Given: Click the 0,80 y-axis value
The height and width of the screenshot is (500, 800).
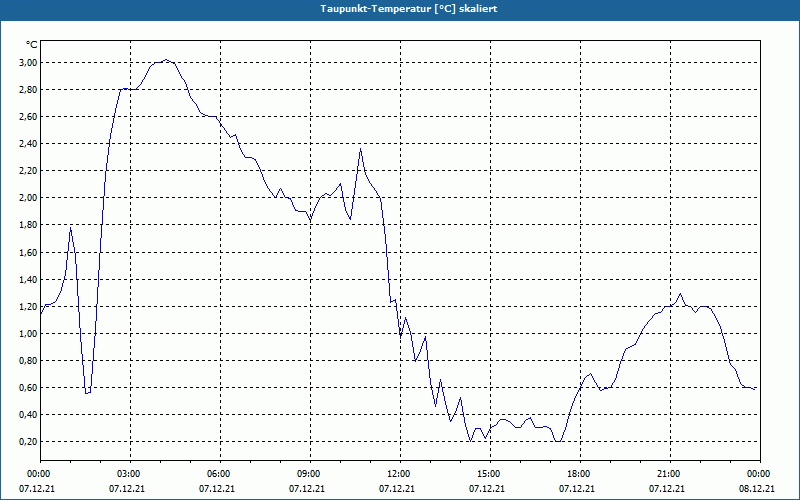Looking at the screenshot, I should (28, 361).
